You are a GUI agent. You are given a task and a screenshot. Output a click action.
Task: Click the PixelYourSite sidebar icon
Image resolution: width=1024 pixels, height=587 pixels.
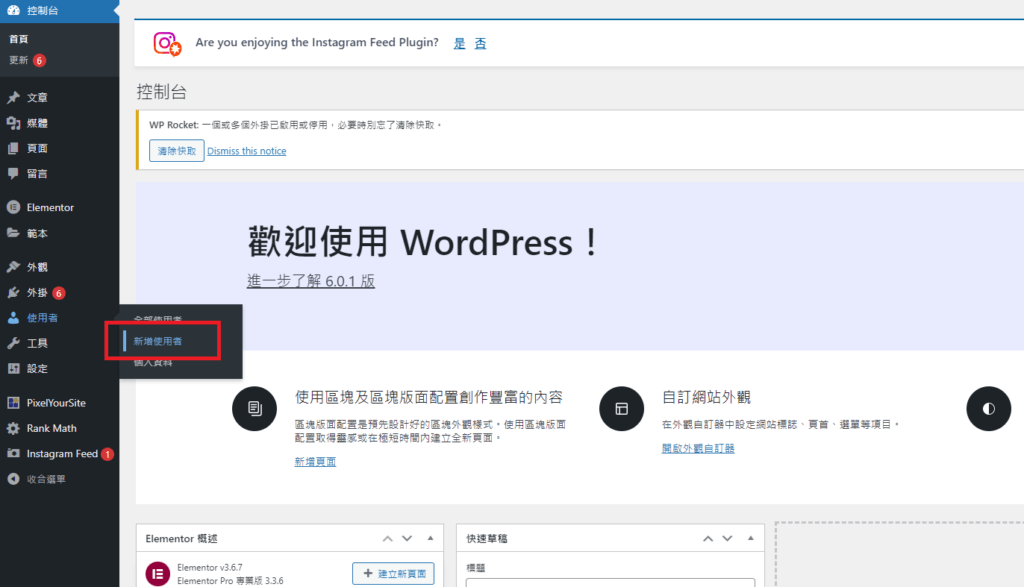pyautogui.click(x=13, y=403)
